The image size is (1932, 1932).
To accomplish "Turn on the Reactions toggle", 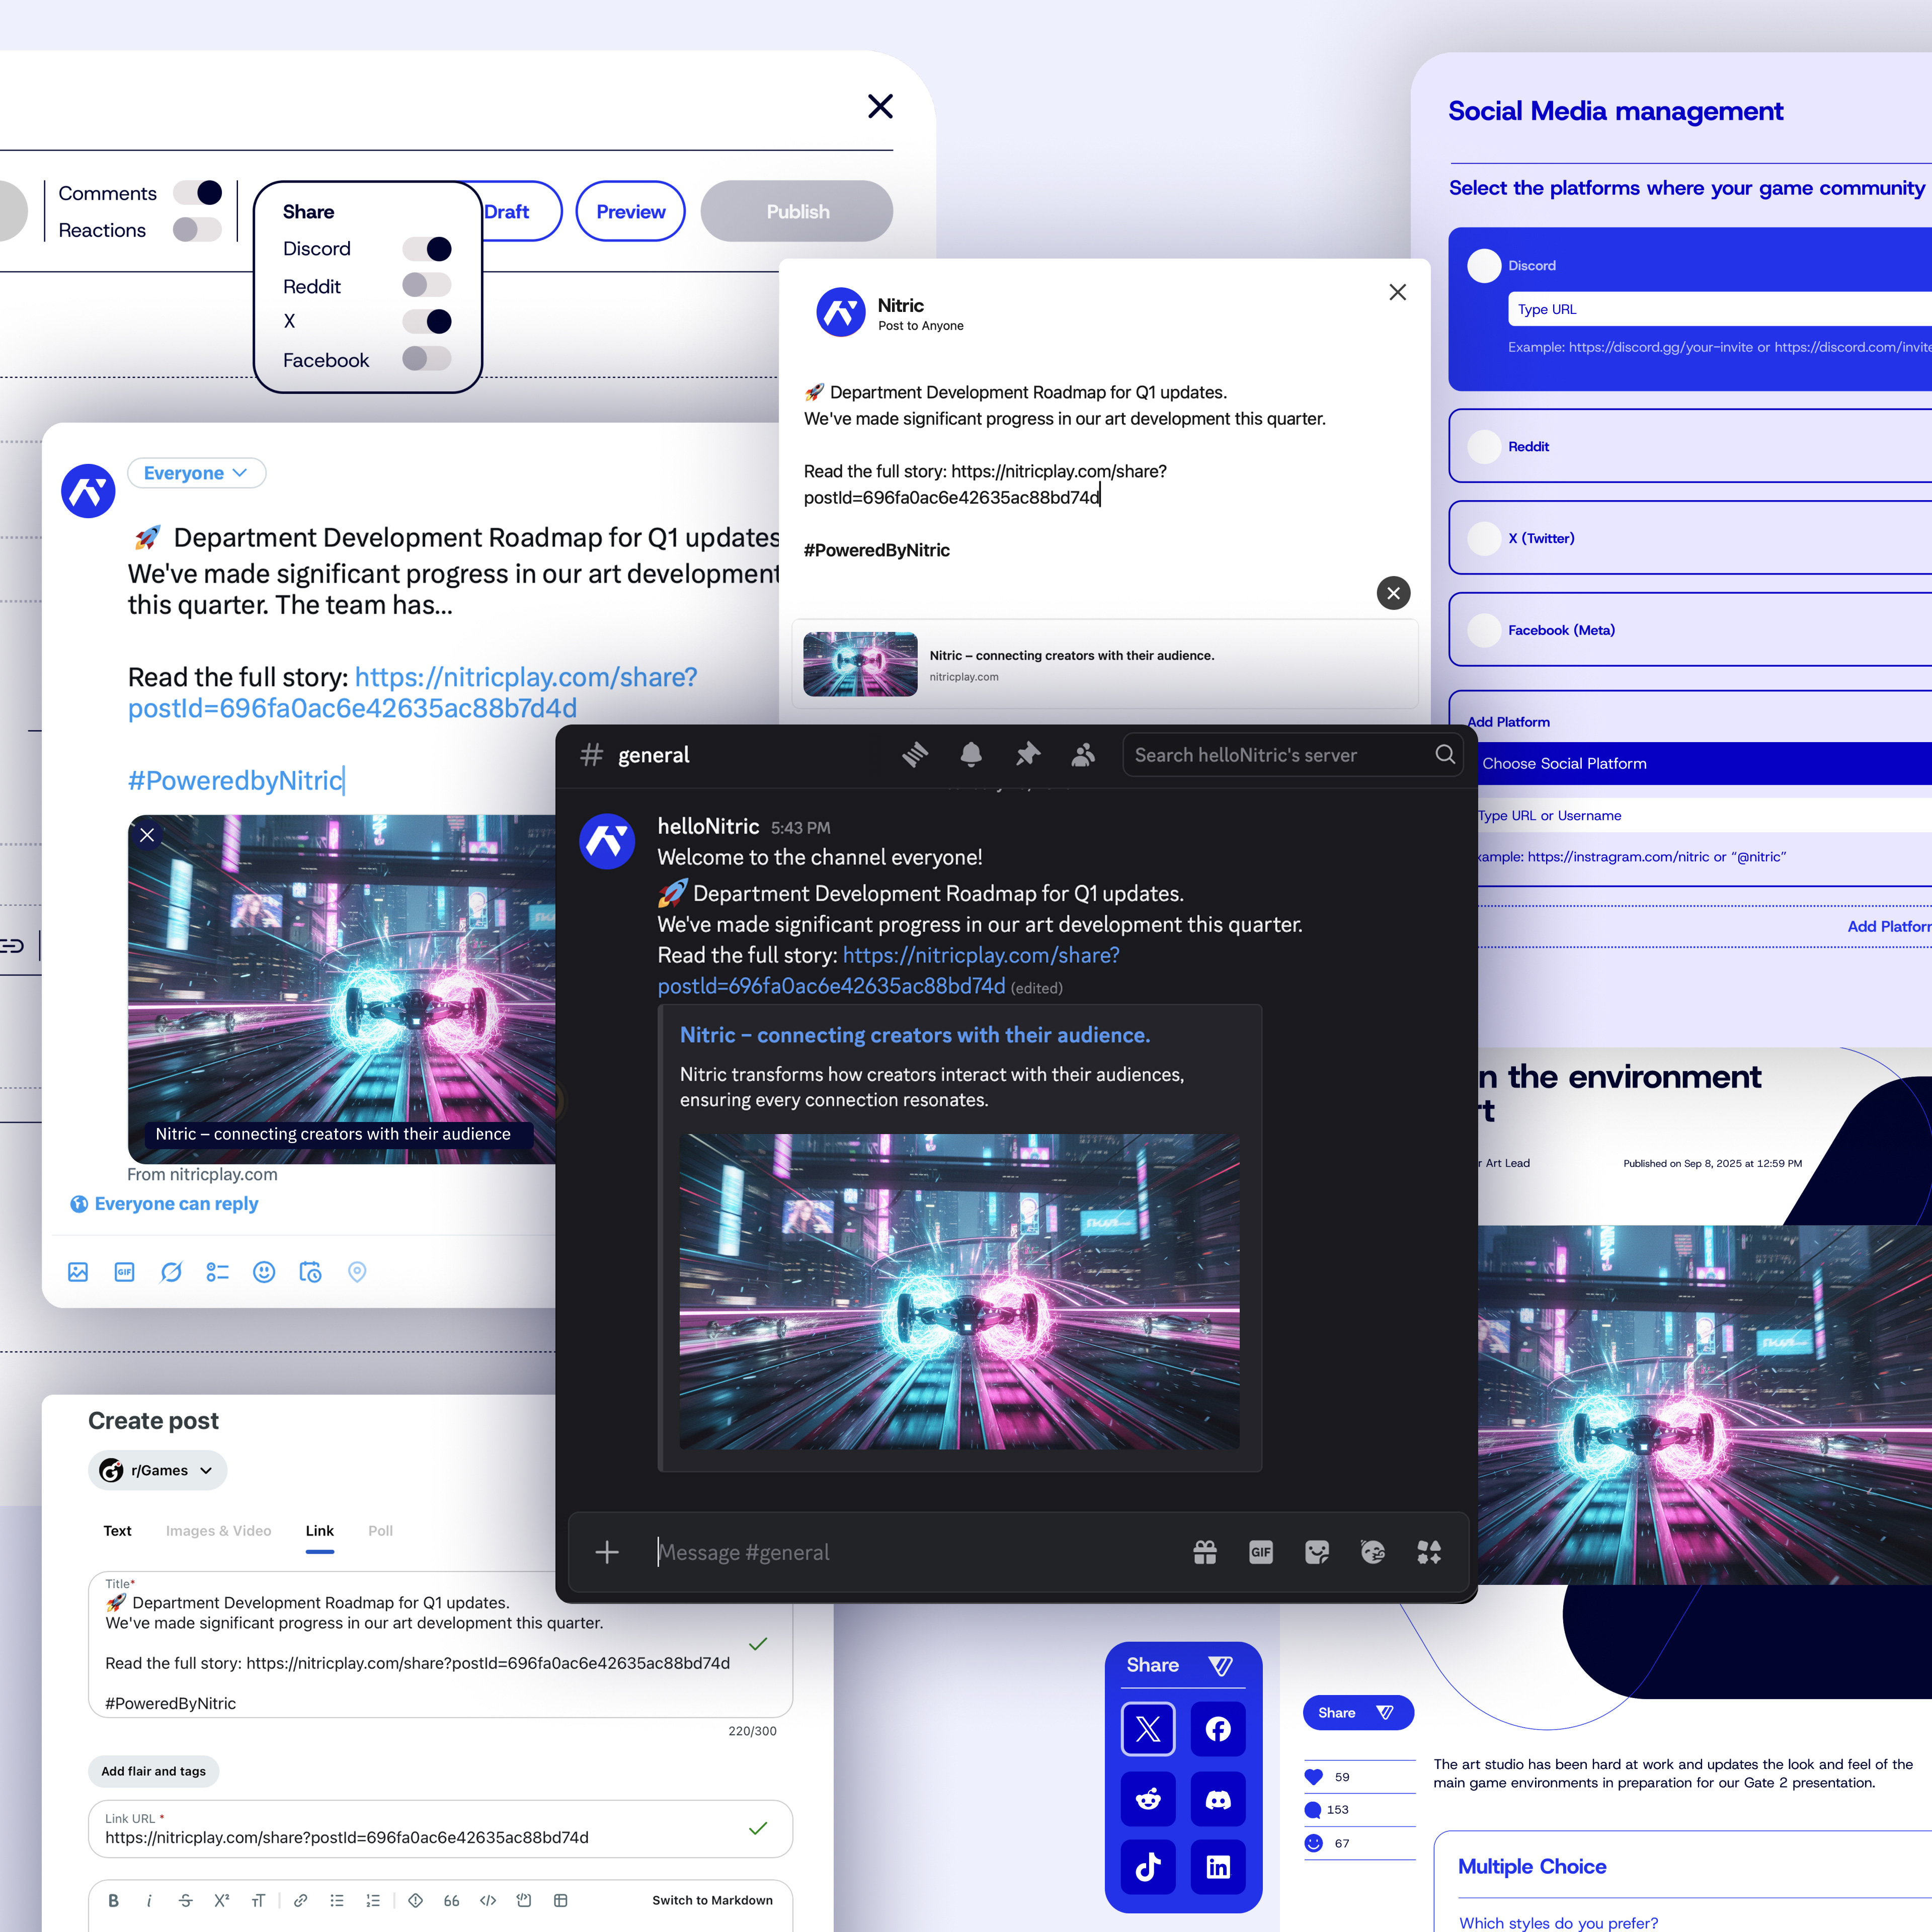I will [197, 229].
